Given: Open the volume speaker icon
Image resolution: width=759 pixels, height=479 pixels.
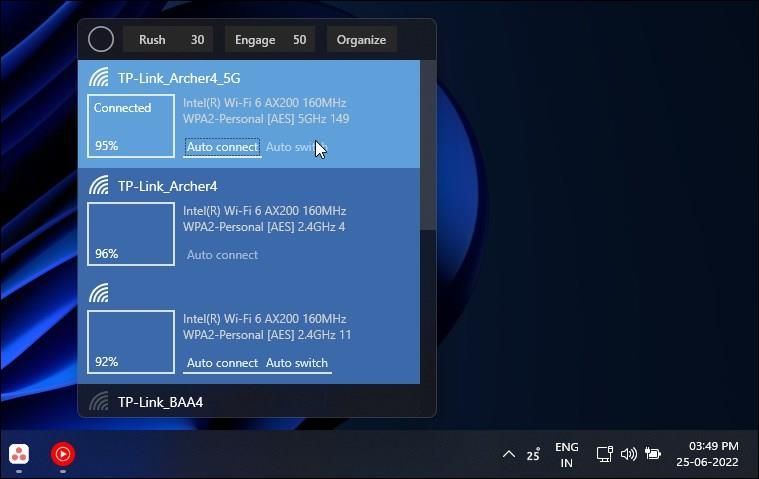Looking at the screenshot, I should tap(628, 454).
